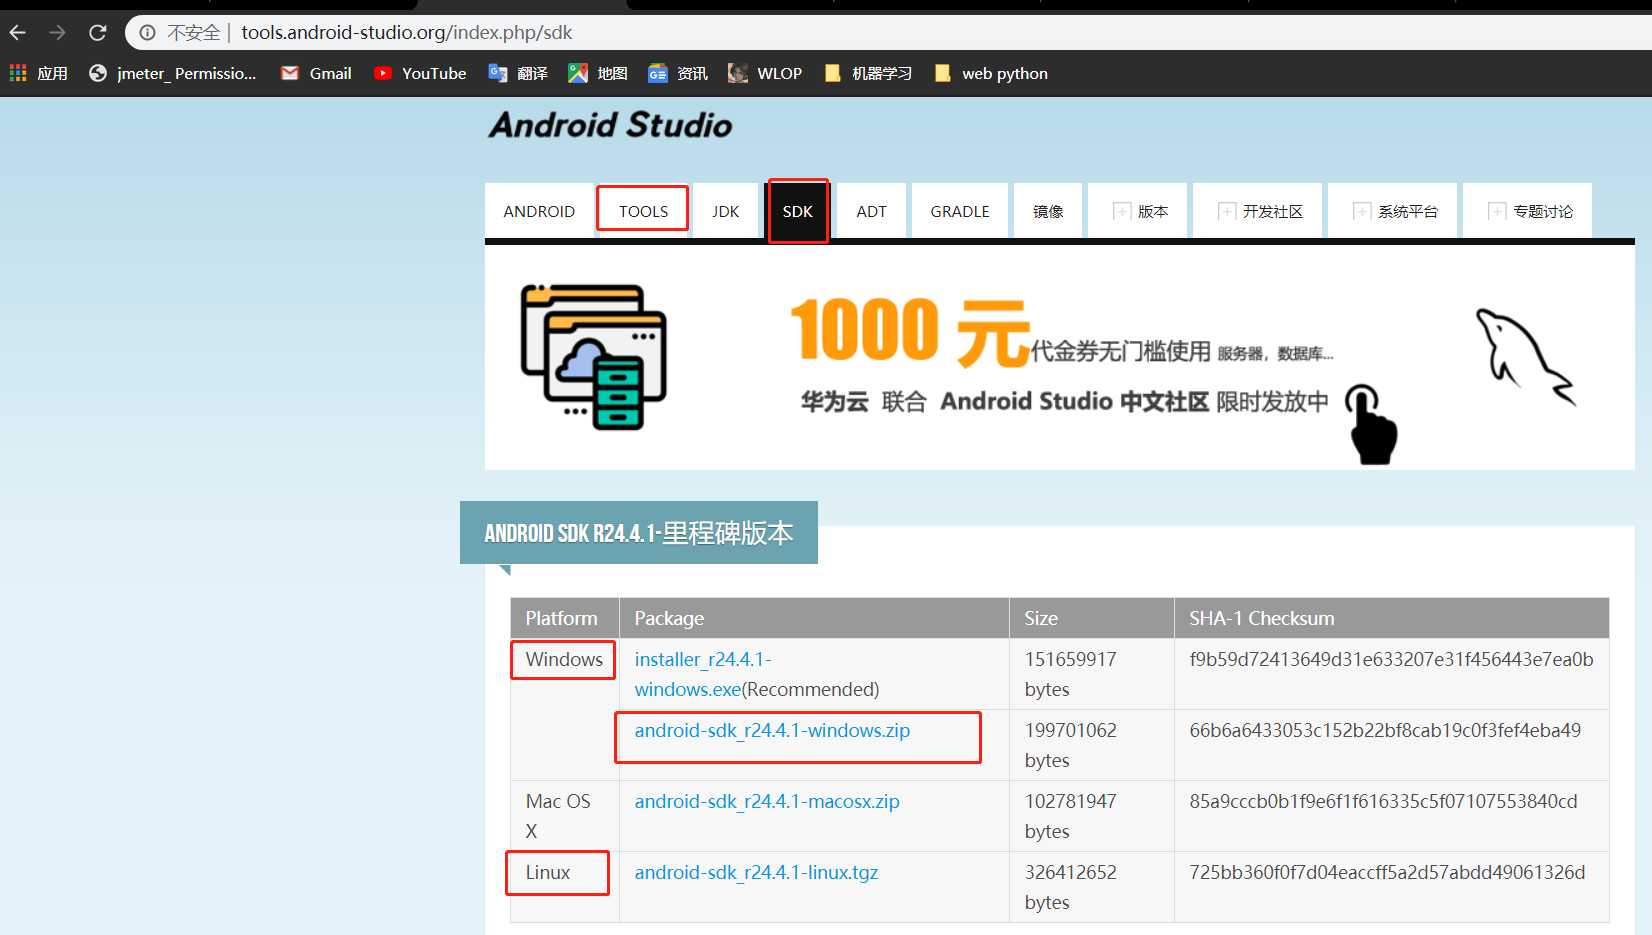
Task: Click checksum starting with 66b6a643
Action: pos(1385,731)
